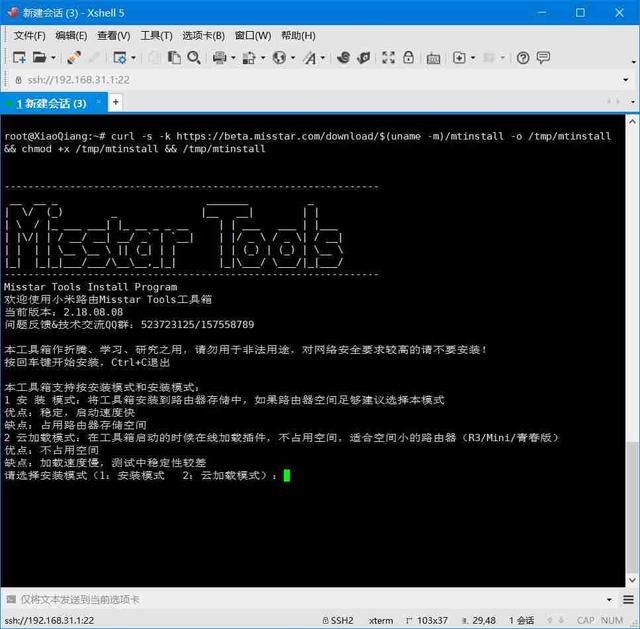Image resolution: width=640 pixels, height=629 pixels.
Task: Click scroll down arrow of terminal scrollbar
Action: (x=633, y=580)
